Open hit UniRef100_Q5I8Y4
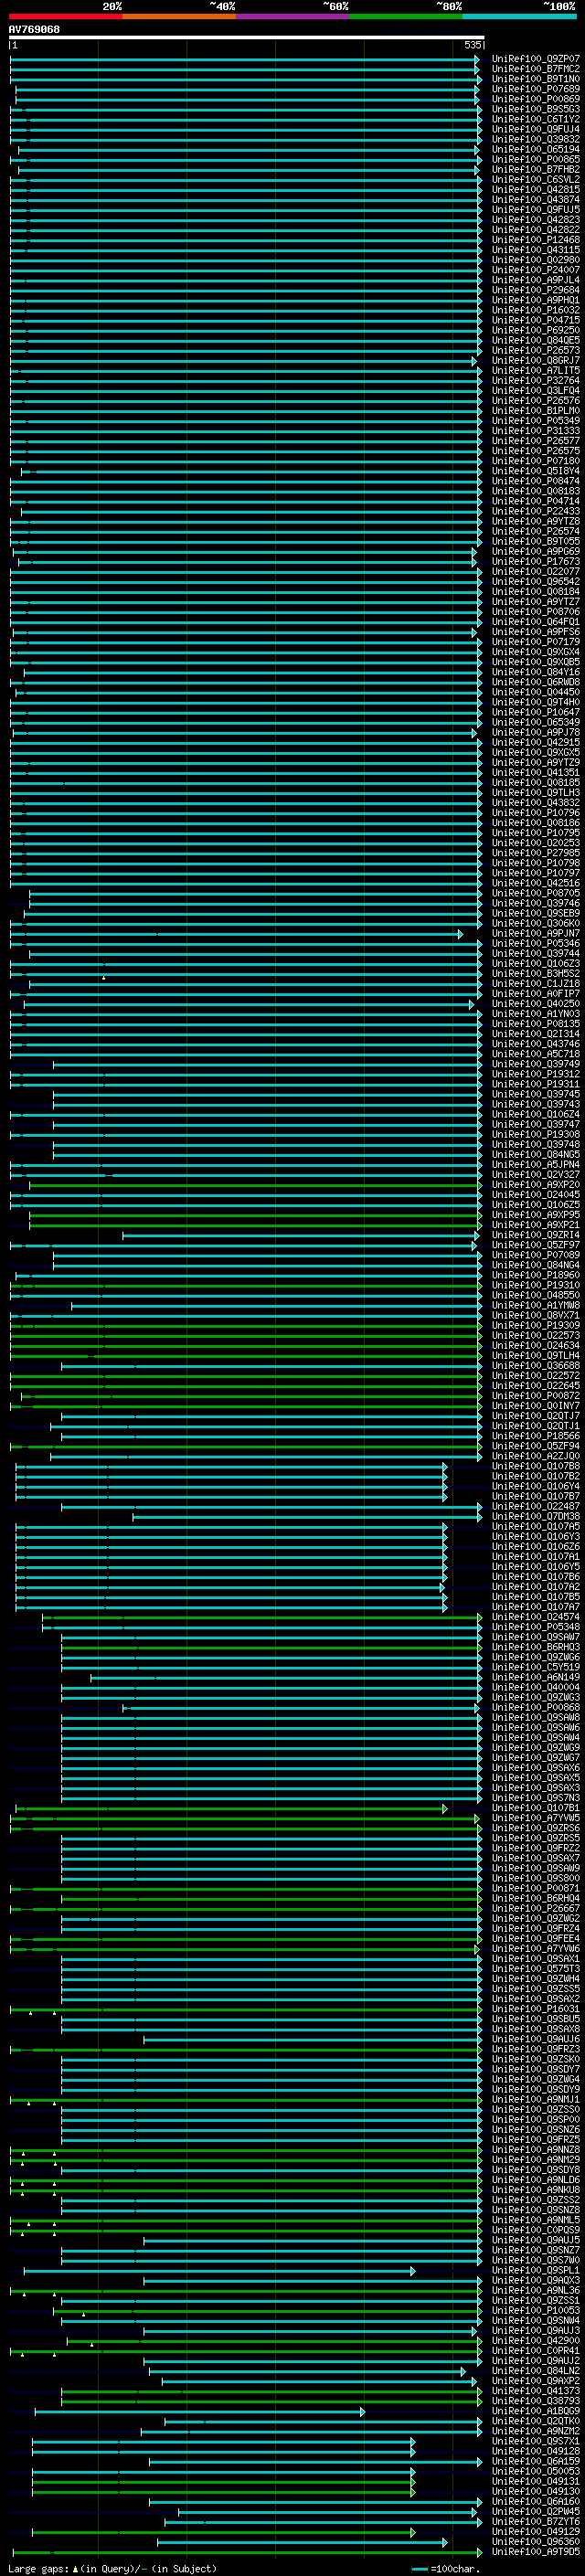The image size is (585, 2576). click(x=535, y=471)
